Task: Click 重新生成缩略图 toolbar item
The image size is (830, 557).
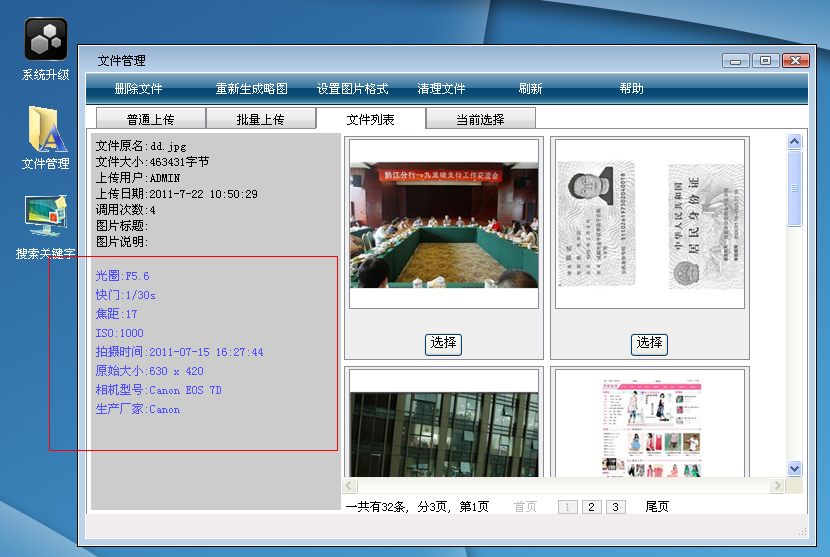Action: click(251, 89)
